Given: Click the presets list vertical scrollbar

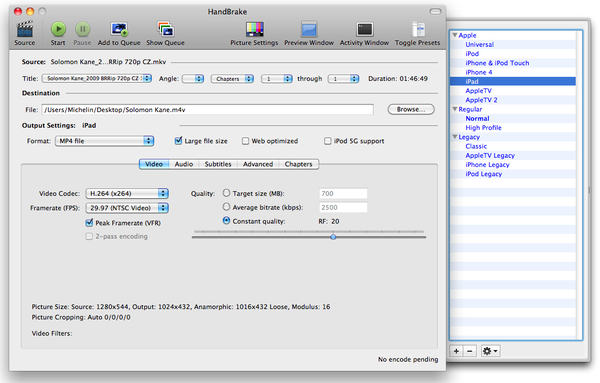Looking at the screenshot, I should (579, 185).
